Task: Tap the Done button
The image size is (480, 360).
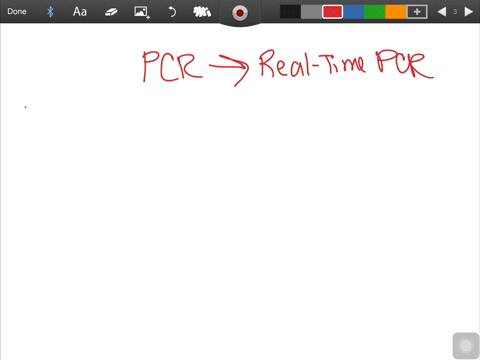Action: coord(17,12)
